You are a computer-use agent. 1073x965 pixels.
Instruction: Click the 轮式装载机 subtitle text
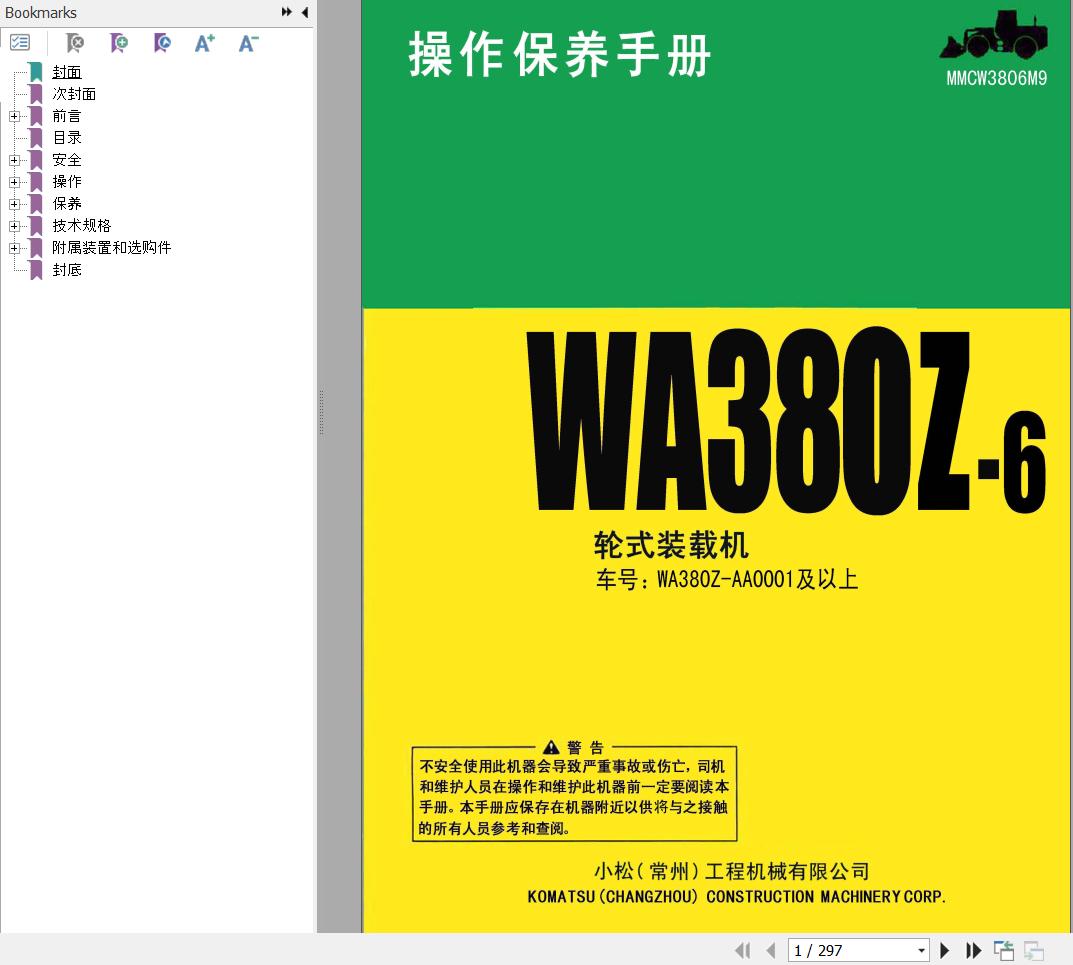[x=671, y=545]
